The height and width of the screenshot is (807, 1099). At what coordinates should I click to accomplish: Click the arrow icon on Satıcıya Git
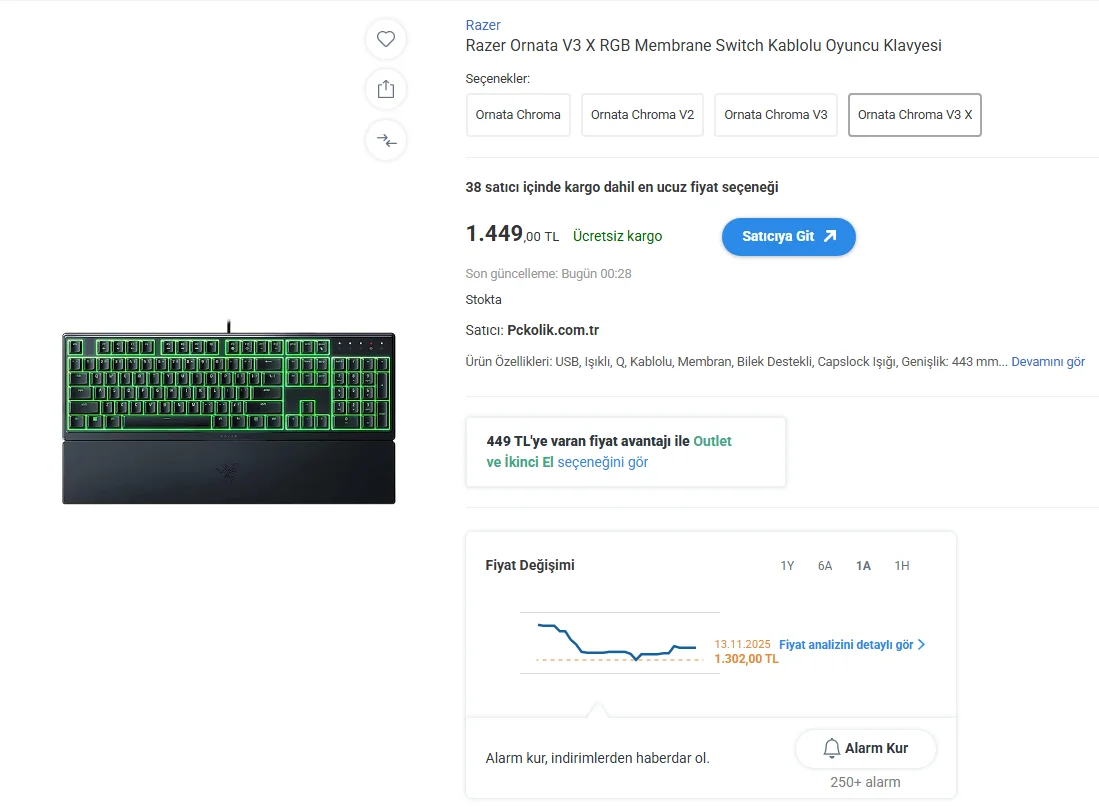click(x=830, y=237)
